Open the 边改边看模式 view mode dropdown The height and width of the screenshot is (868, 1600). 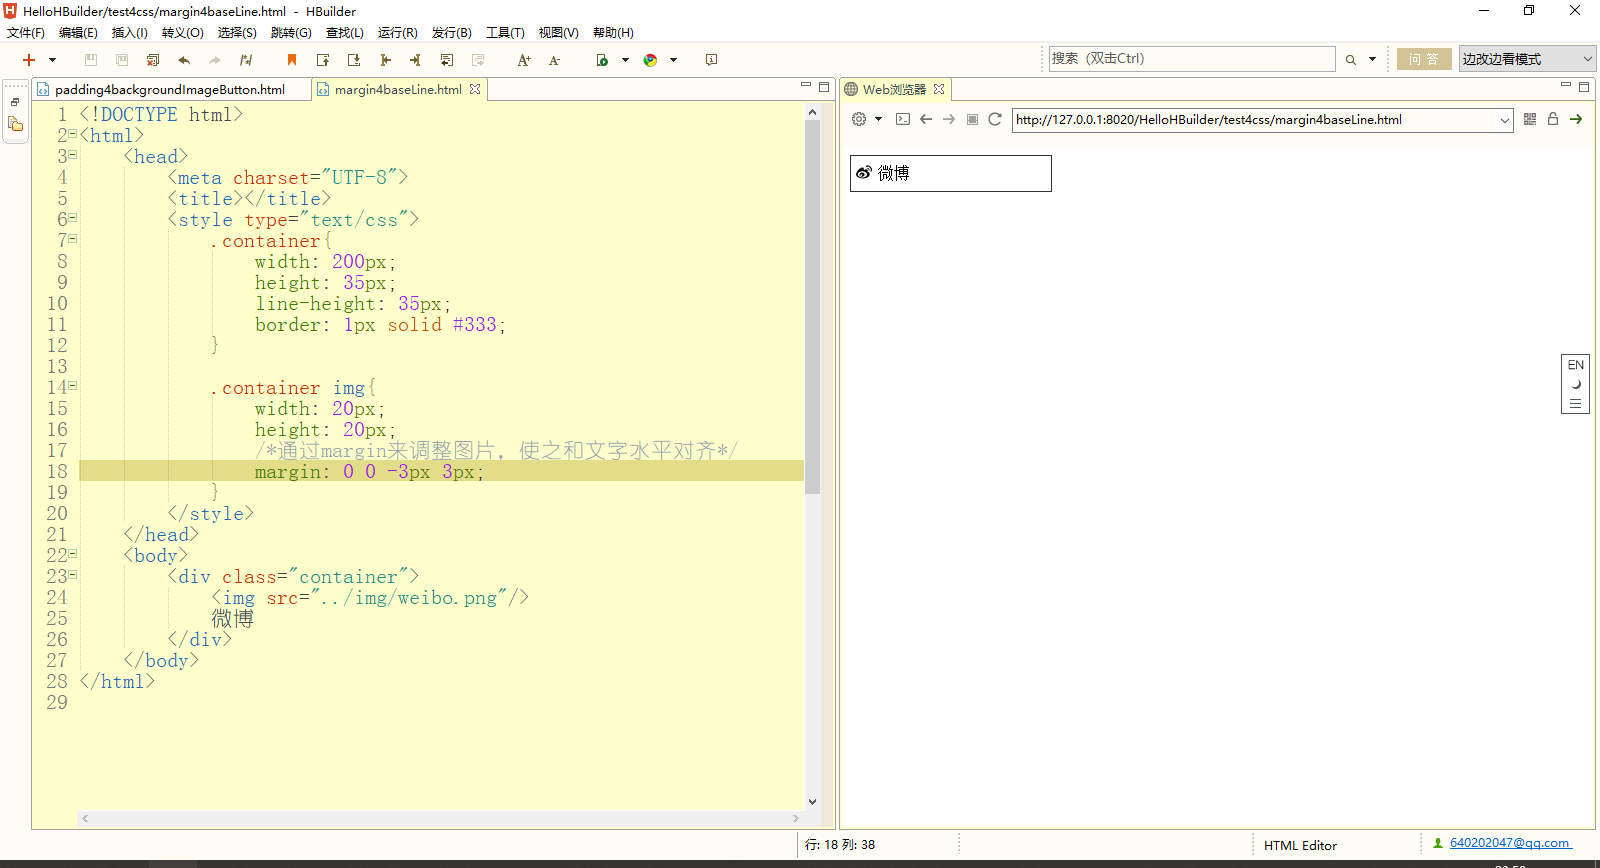[1527, 59]
